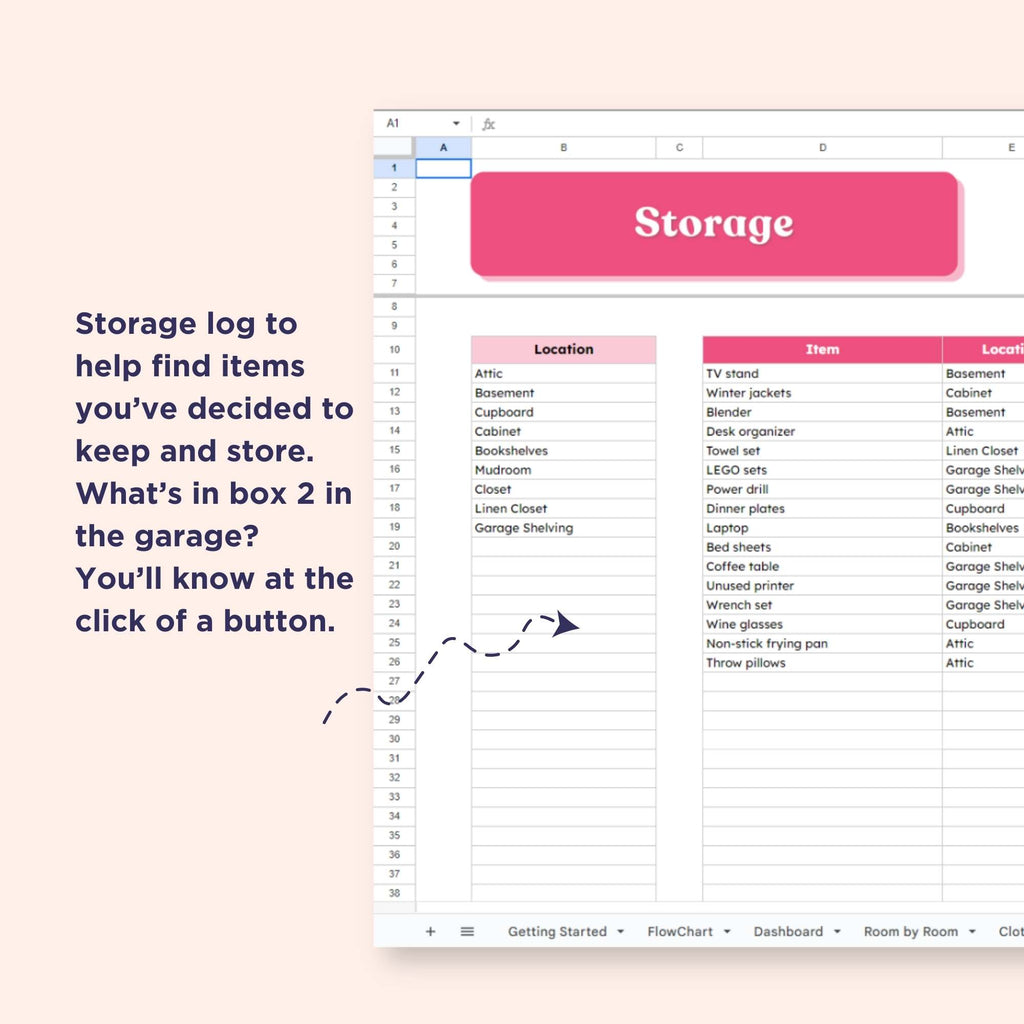
Task: Expand the Name Box dropdown arrow
Action: [x=456, y=124]
